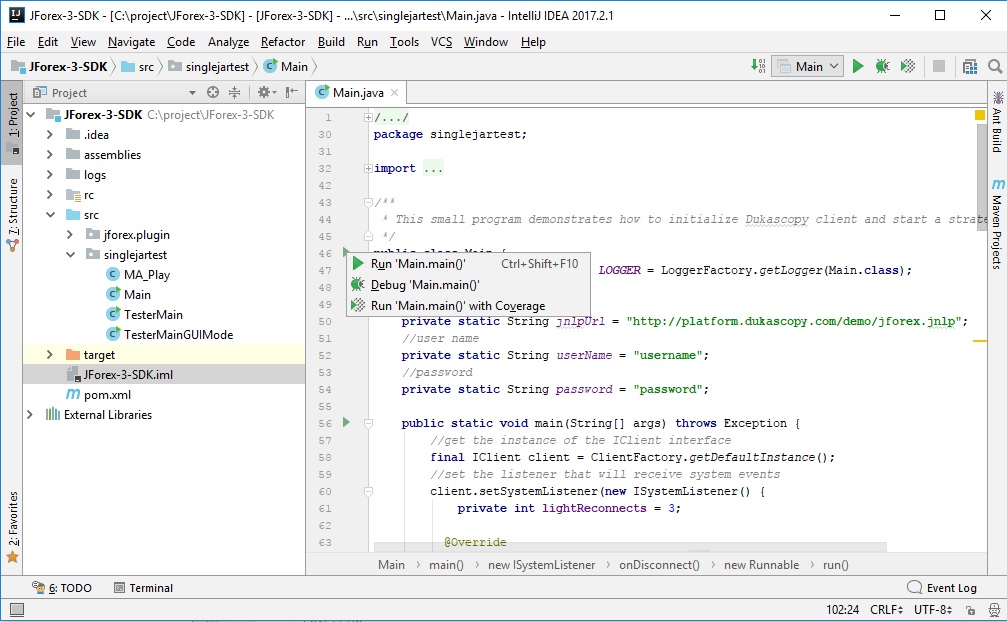
Task: Toggle the 7: Structure side tab
Action: 13,214
